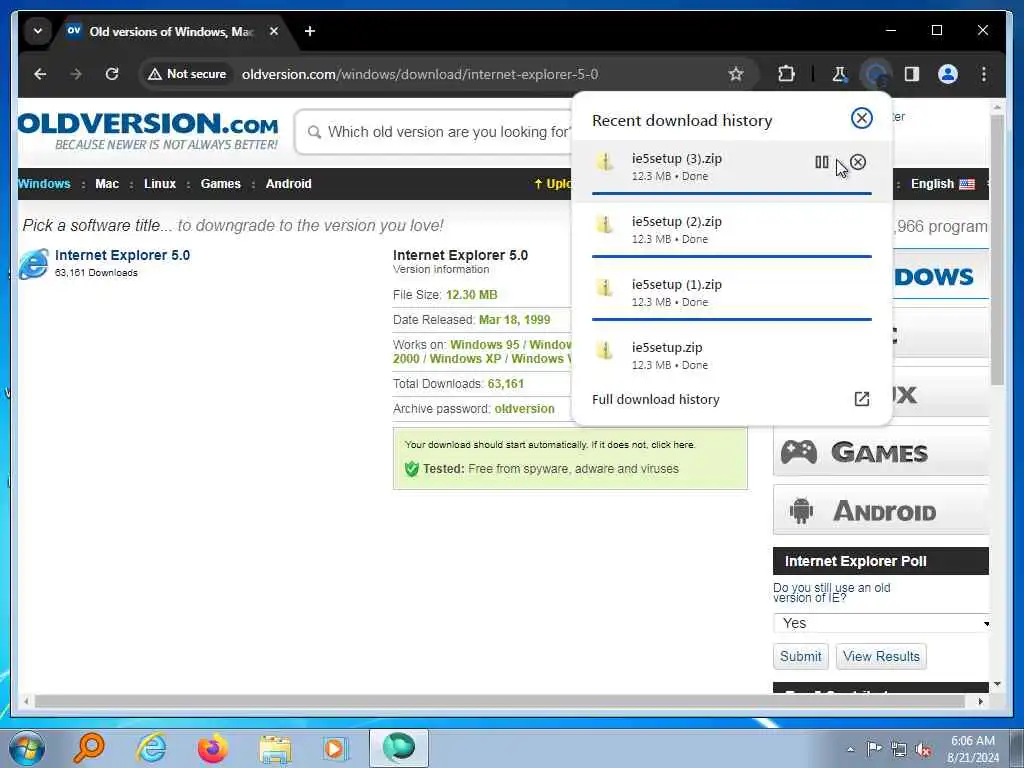The width and height of the screenshot is (1024, 768).
Task: Close the Recent download history popup
Action: click(861, 118)
